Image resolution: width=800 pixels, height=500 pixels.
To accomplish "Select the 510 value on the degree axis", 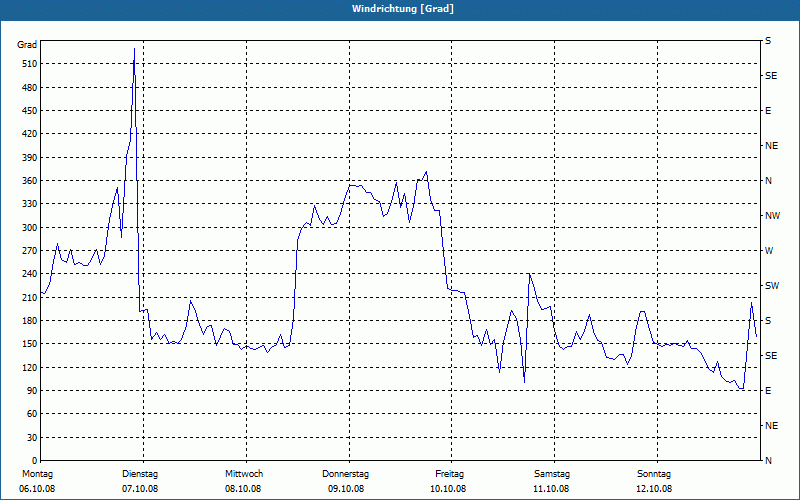I will click(x=30, y=64).
